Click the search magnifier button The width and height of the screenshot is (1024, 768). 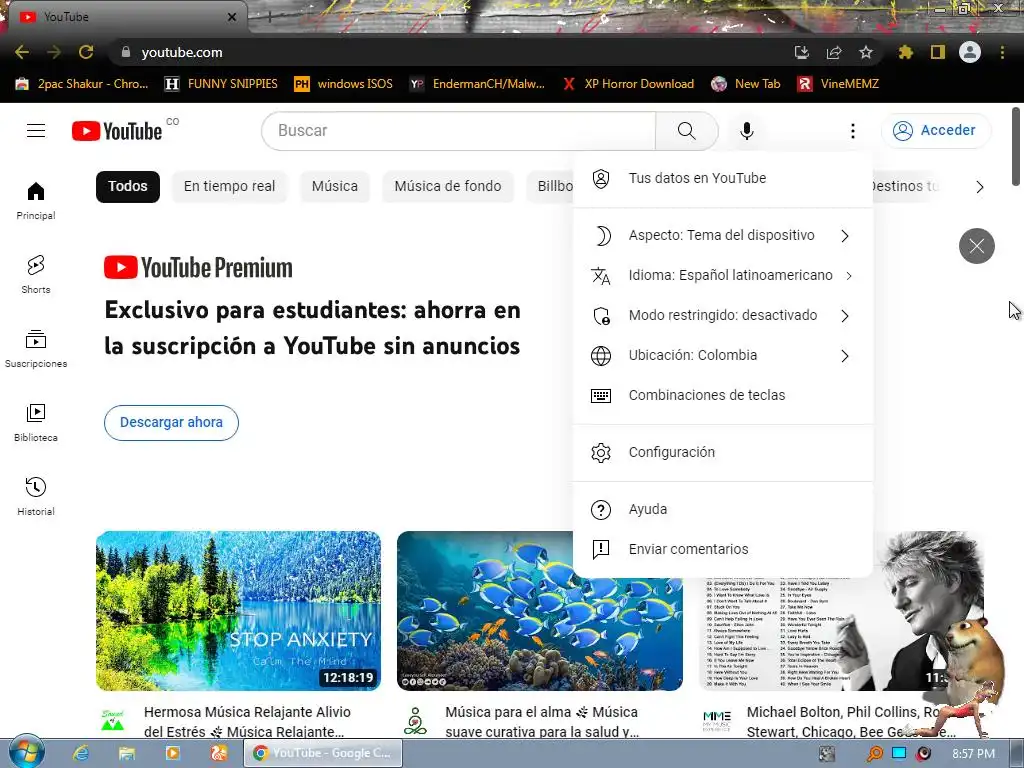(x=686, y=131)
